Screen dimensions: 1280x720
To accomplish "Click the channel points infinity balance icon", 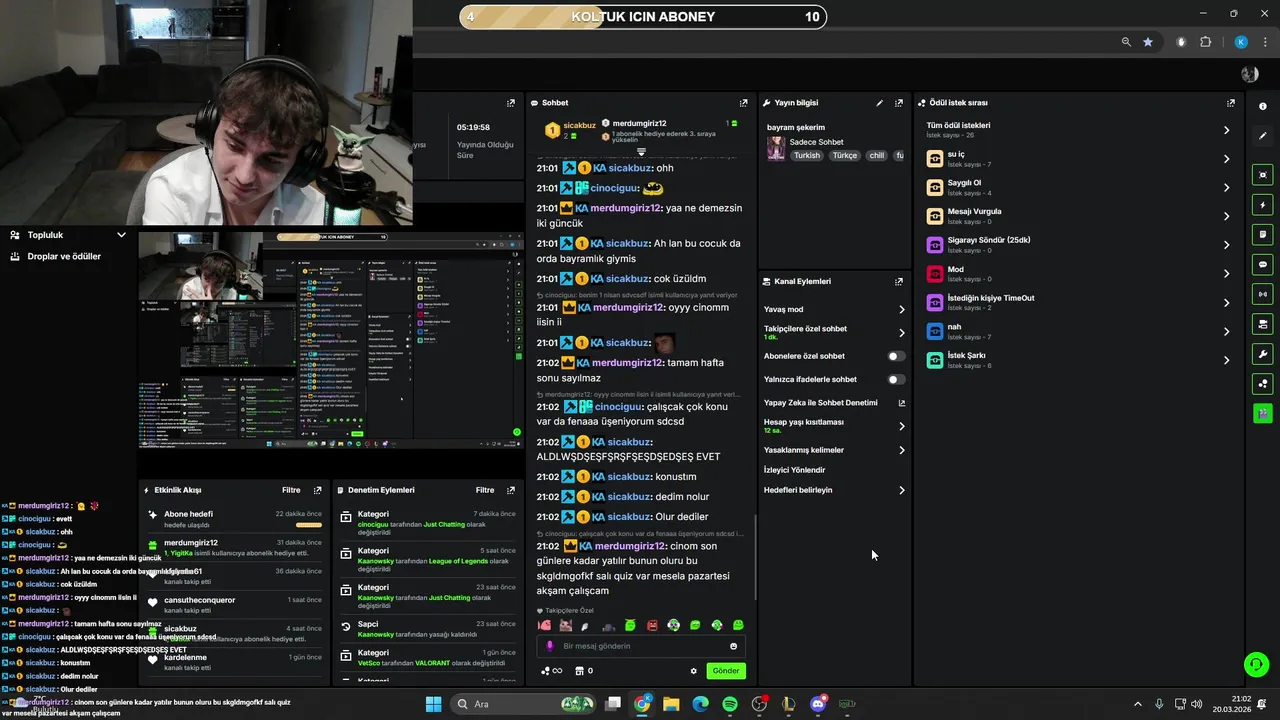I will [551, 671].
